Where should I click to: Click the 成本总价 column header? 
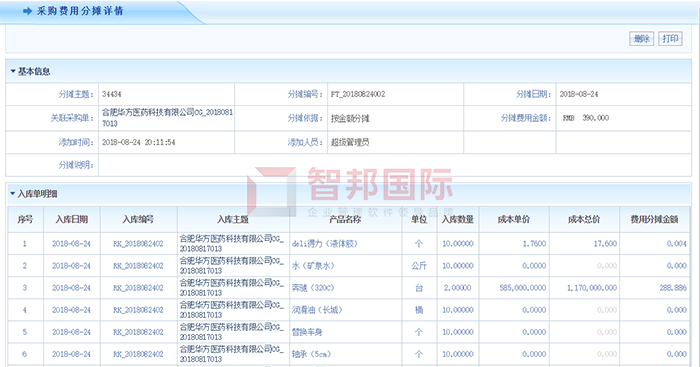(x=584, y=219)
